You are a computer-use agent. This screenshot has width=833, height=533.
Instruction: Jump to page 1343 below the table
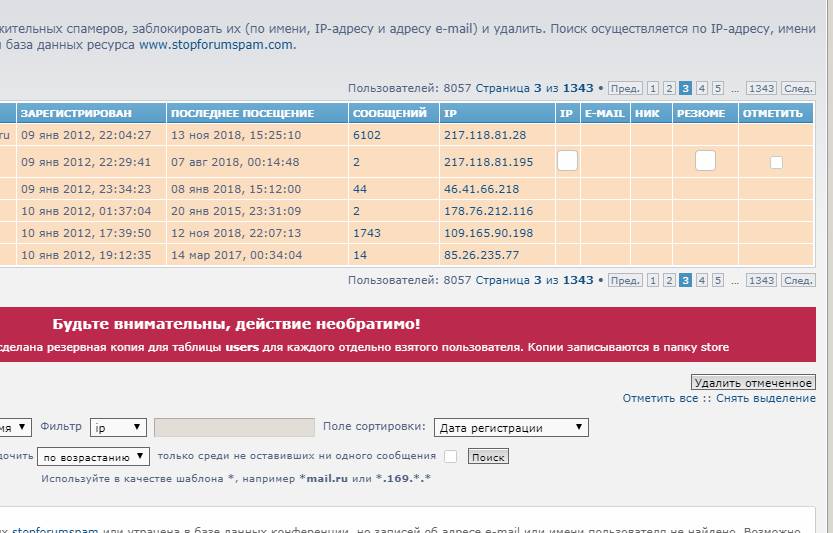pyautogui.click(x=761, y=280)
